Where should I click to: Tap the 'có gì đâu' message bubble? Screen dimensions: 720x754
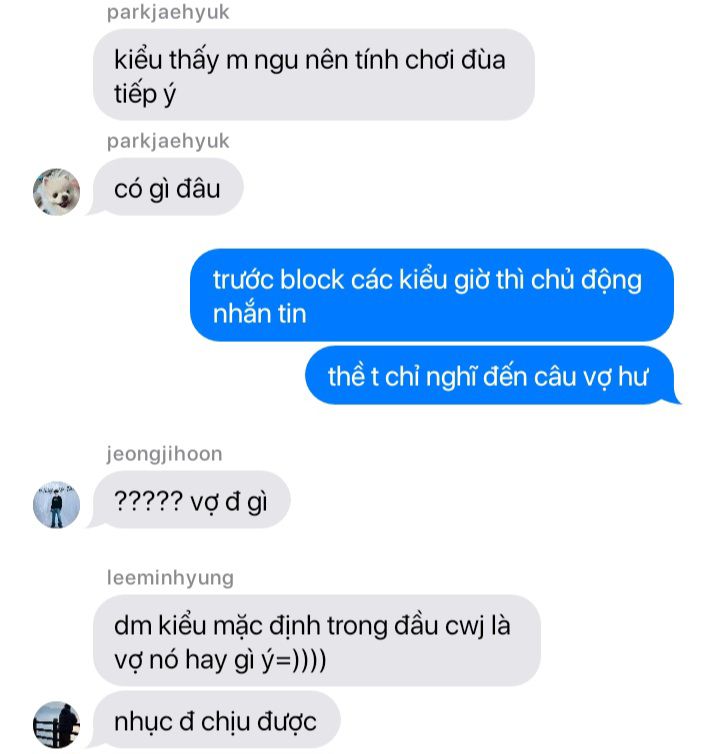167,187
